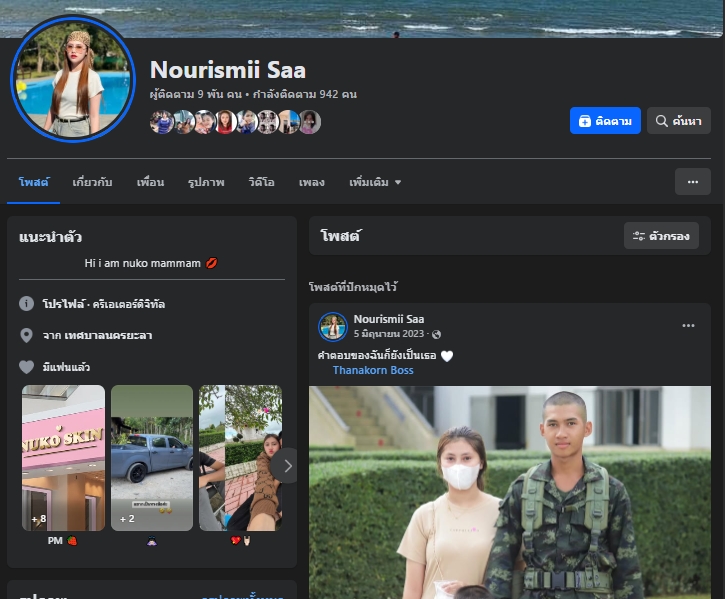The image size is (725, 599).
Task: Open the profile three-dots options menu
Action: [693, 182]
